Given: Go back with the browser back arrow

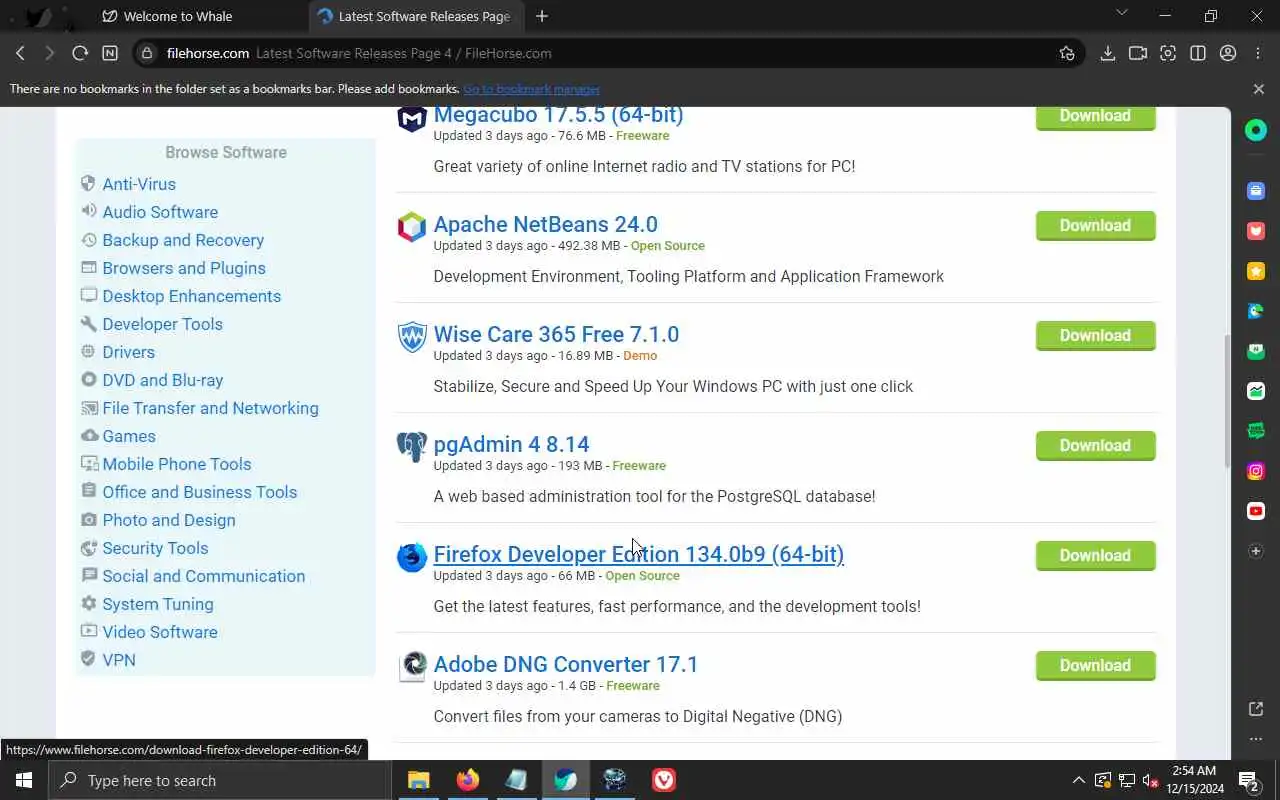Looking at the screenshot, I should coord(20,53).
